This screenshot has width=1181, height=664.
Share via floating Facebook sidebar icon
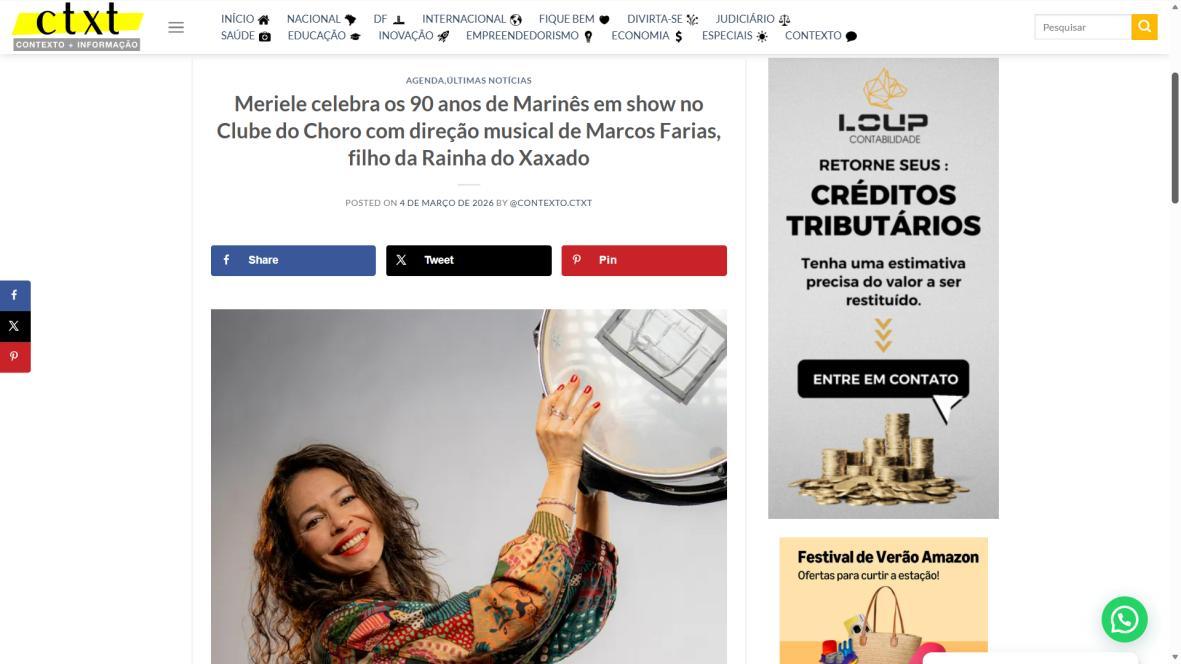click(15, 295)
